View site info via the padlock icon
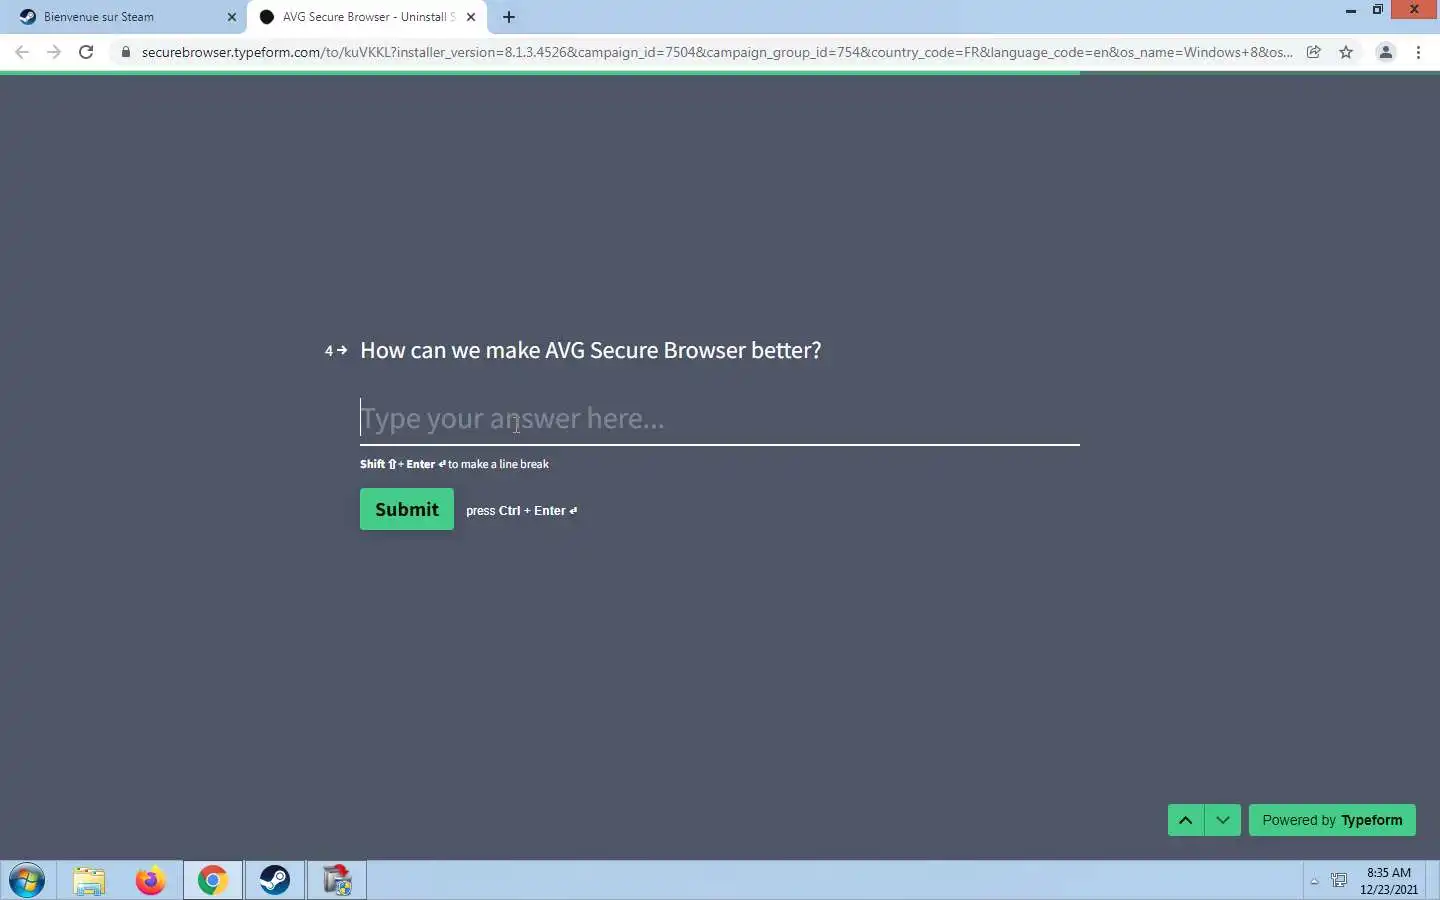The height and width of the screenshot is (900, 1440). point(125,52)
